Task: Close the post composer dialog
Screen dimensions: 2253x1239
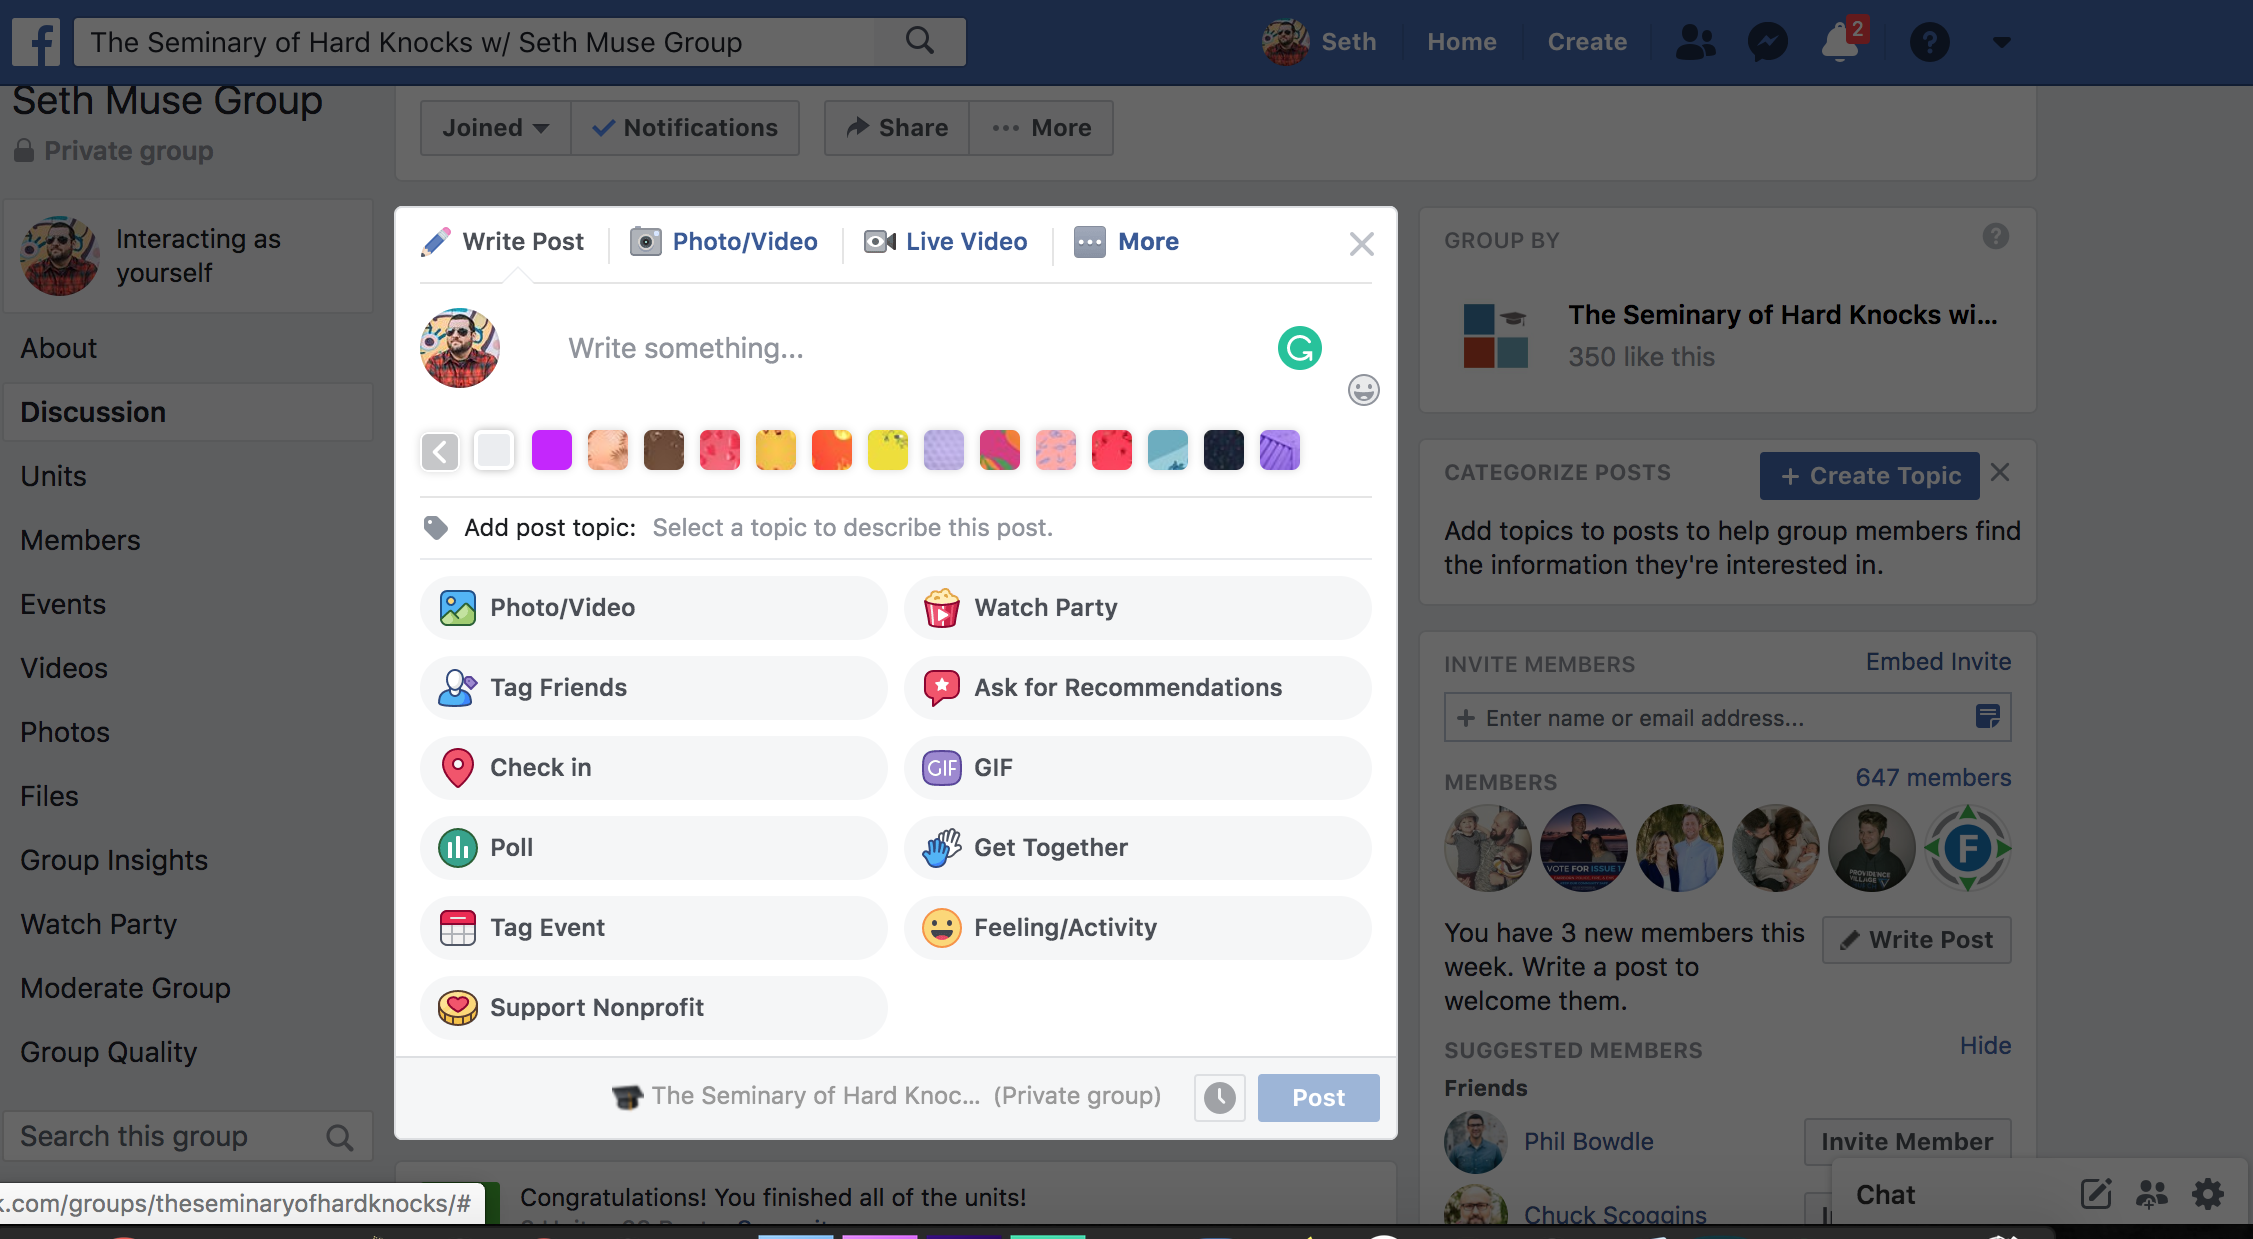Action: [1361, 244]
